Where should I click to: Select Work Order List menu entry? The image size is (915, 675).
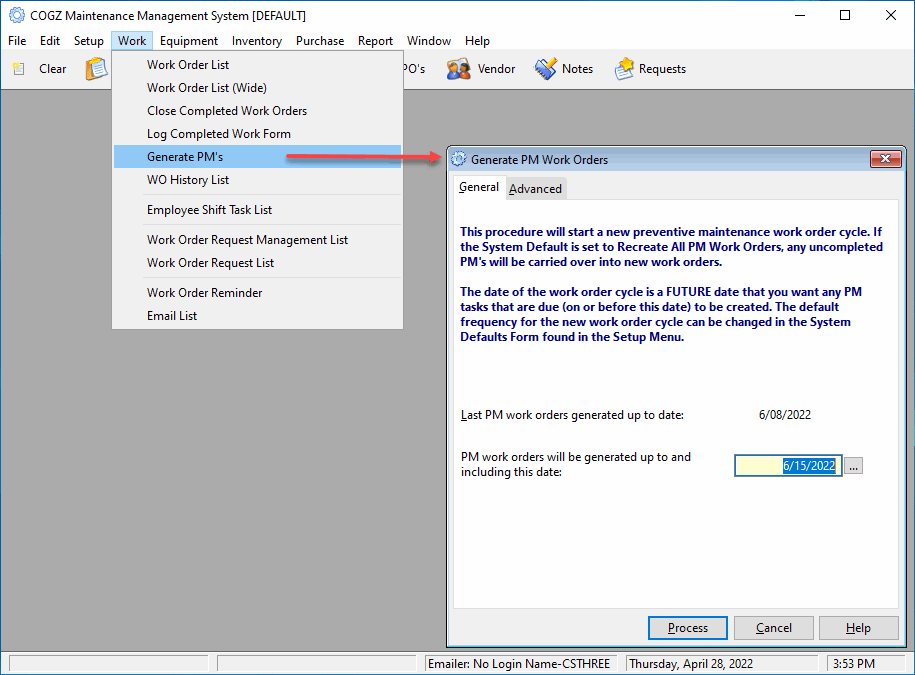pyautogui.click(x=257, y=65)
